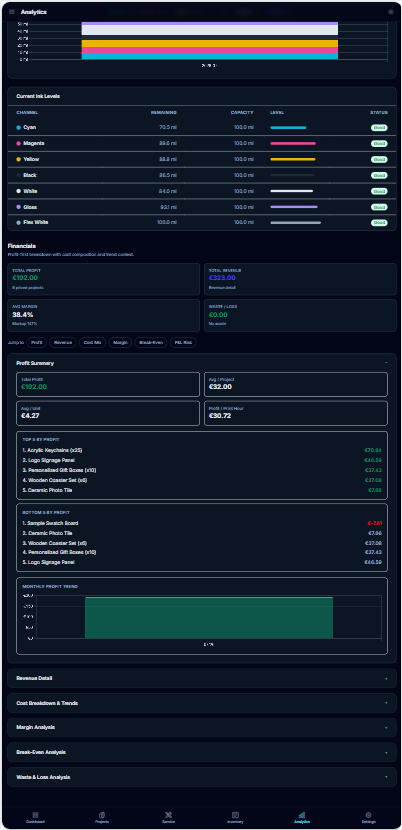The width and height of the screenshot is (402, 830).
Task: Click the White channel dot
Action: (19, 191)
